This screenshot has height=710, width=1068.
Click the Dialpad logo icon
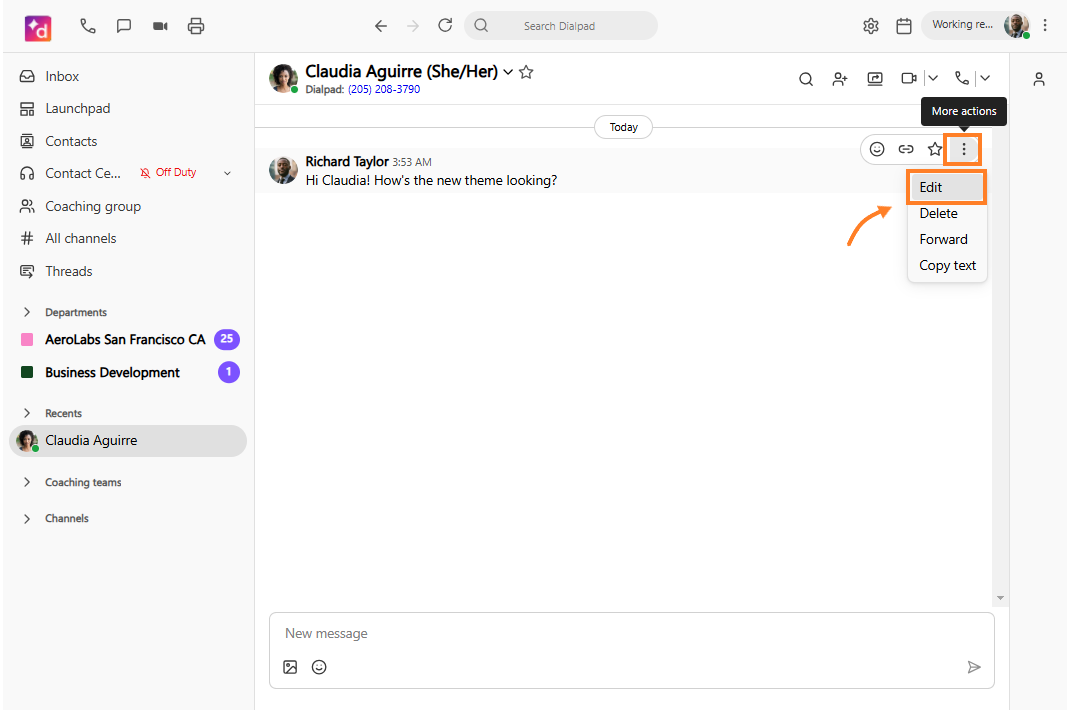(x=38, y=28)
